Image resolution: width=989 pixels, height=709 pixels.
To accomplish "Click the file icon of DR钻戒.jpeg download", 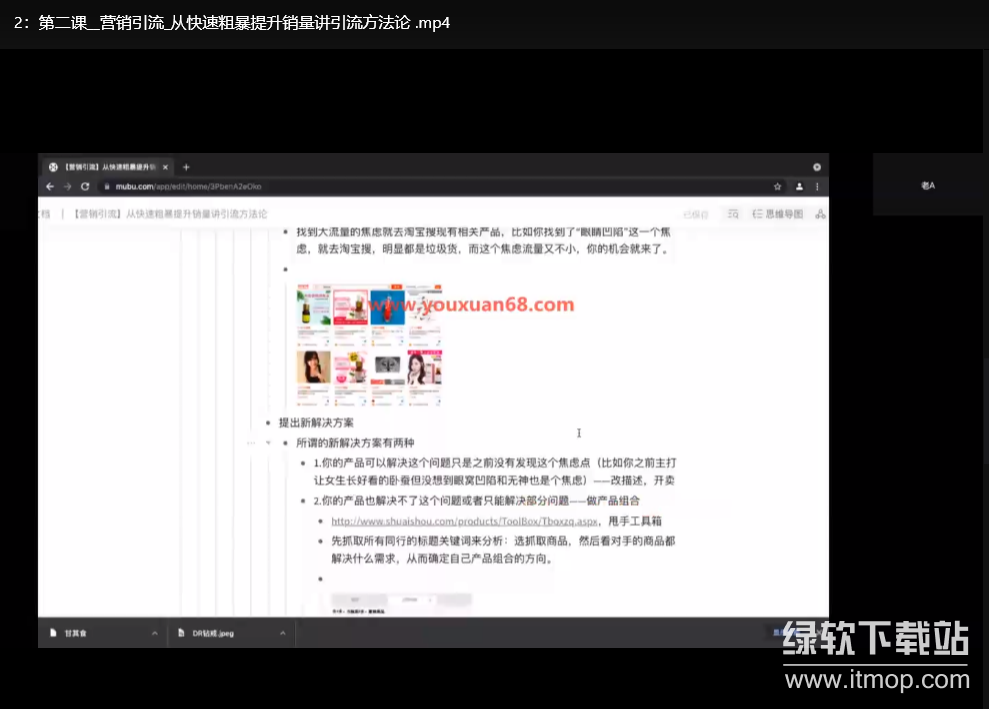I will (181, 633).
